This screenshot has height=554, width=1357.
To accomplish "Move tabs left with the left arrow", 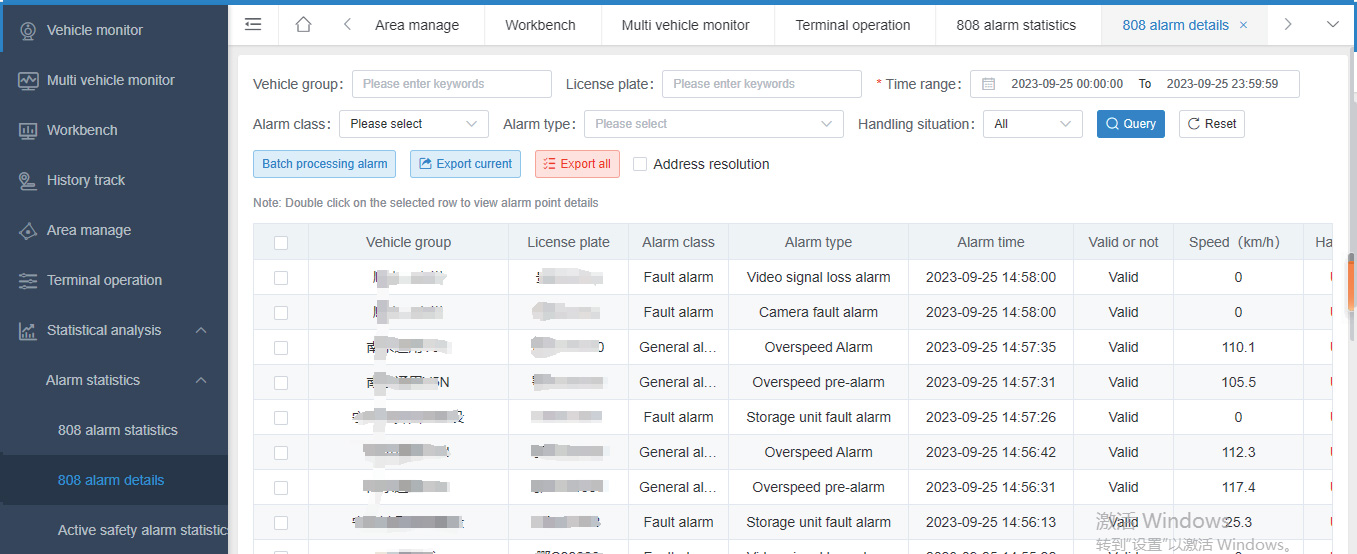I will 347,24.
